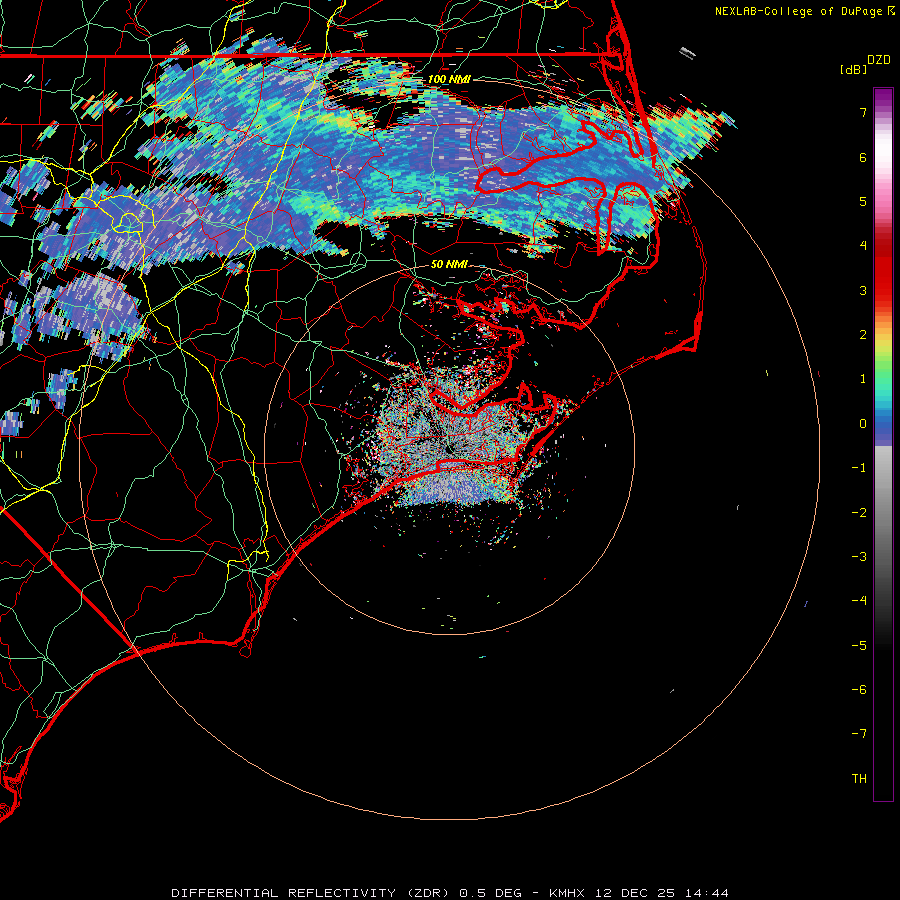Click the -1 value on the scale
Viewport: 900px width, 900px height.
(x=859, y=468)
